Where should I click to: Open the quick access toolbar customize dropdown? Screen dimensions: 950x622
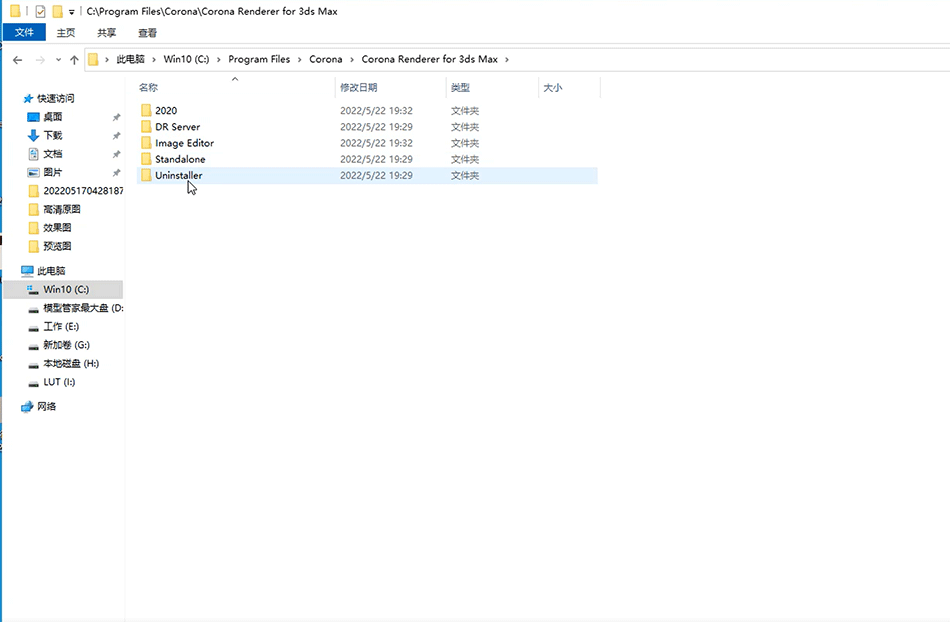coord(71,12)
